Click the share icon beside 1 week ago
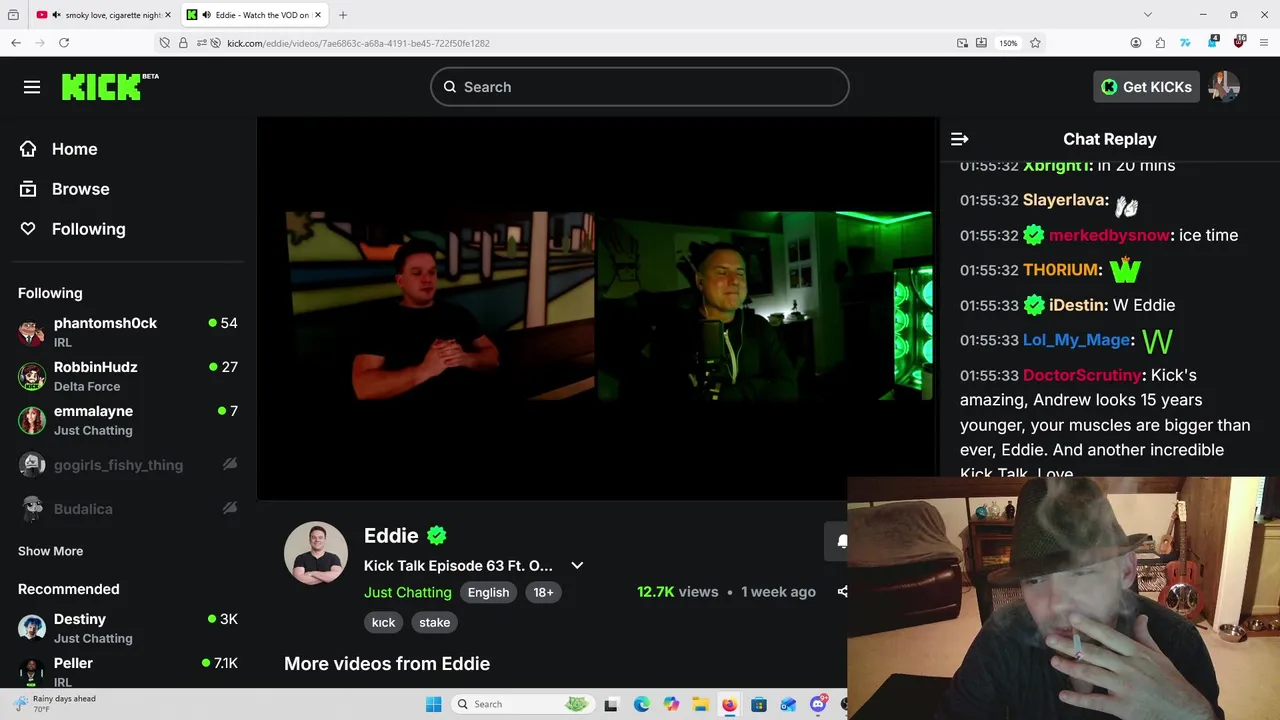The image size is (1280, 720). (x=842, y=592)
